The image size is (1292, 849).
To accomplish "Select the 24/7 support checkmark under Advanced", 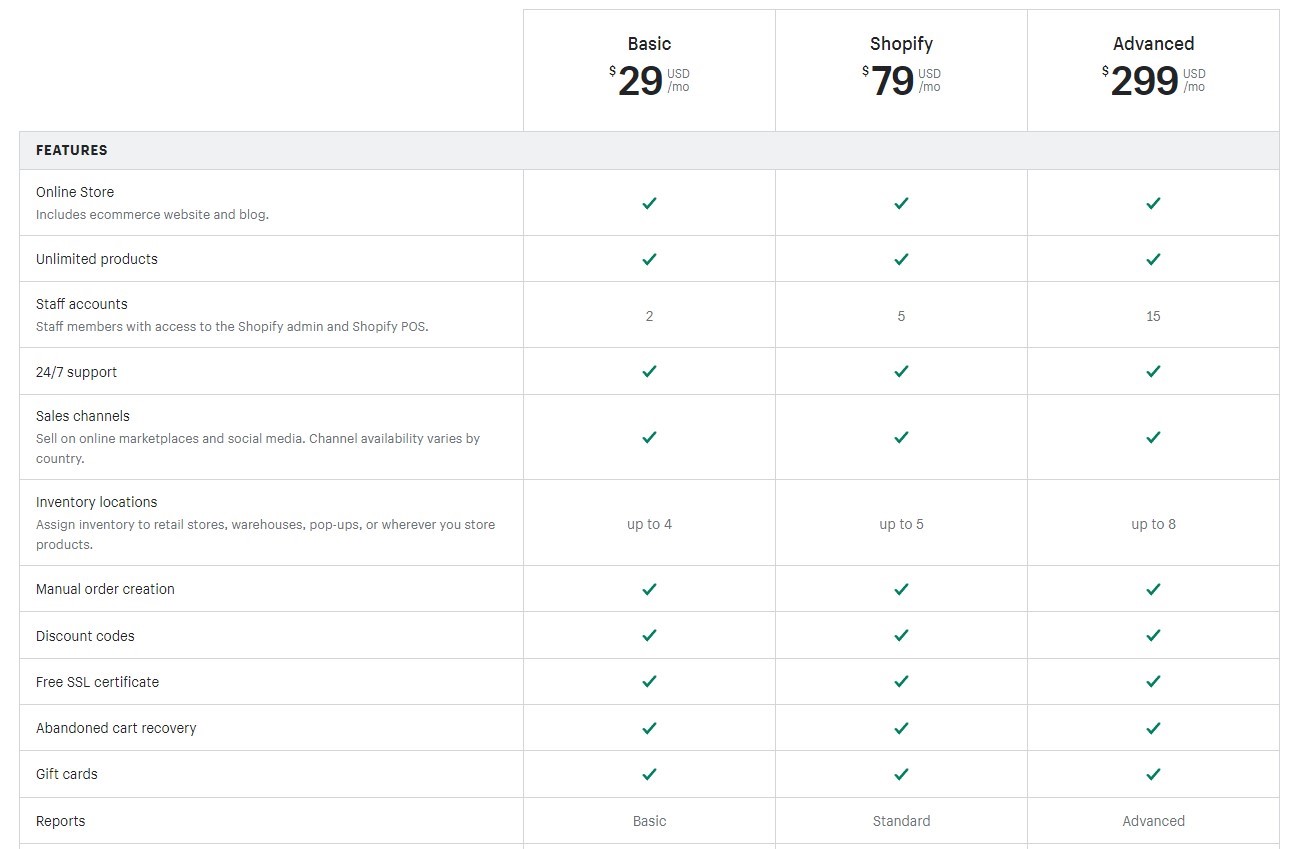I will point(1153,371).
